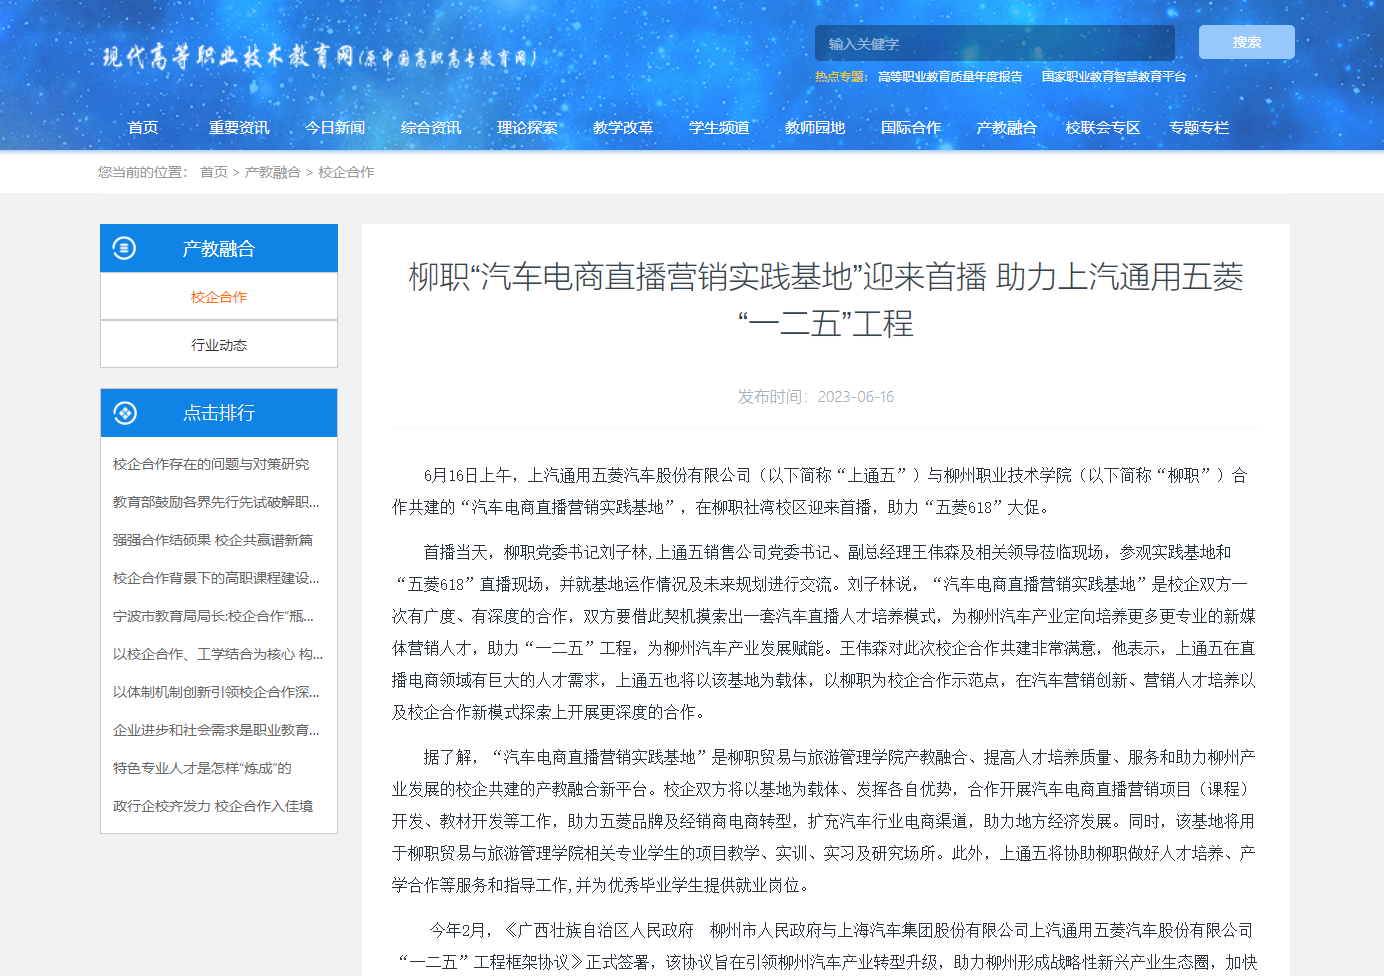1384x976 pixels.
Task: Open the 首页 navigation menu item
Action: tap(143, 128)
